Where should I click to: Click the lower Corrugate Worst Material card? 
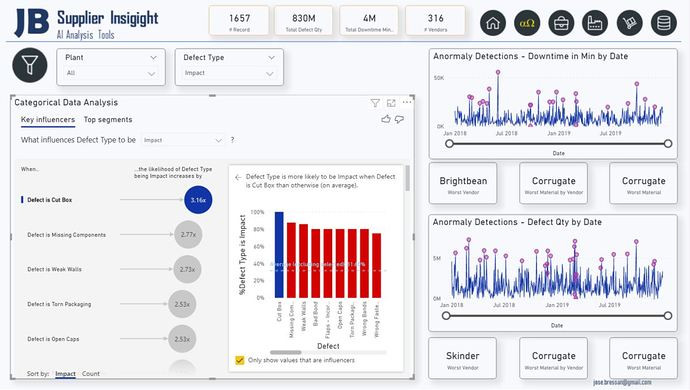pyautogui.click(x=643, y=358)
